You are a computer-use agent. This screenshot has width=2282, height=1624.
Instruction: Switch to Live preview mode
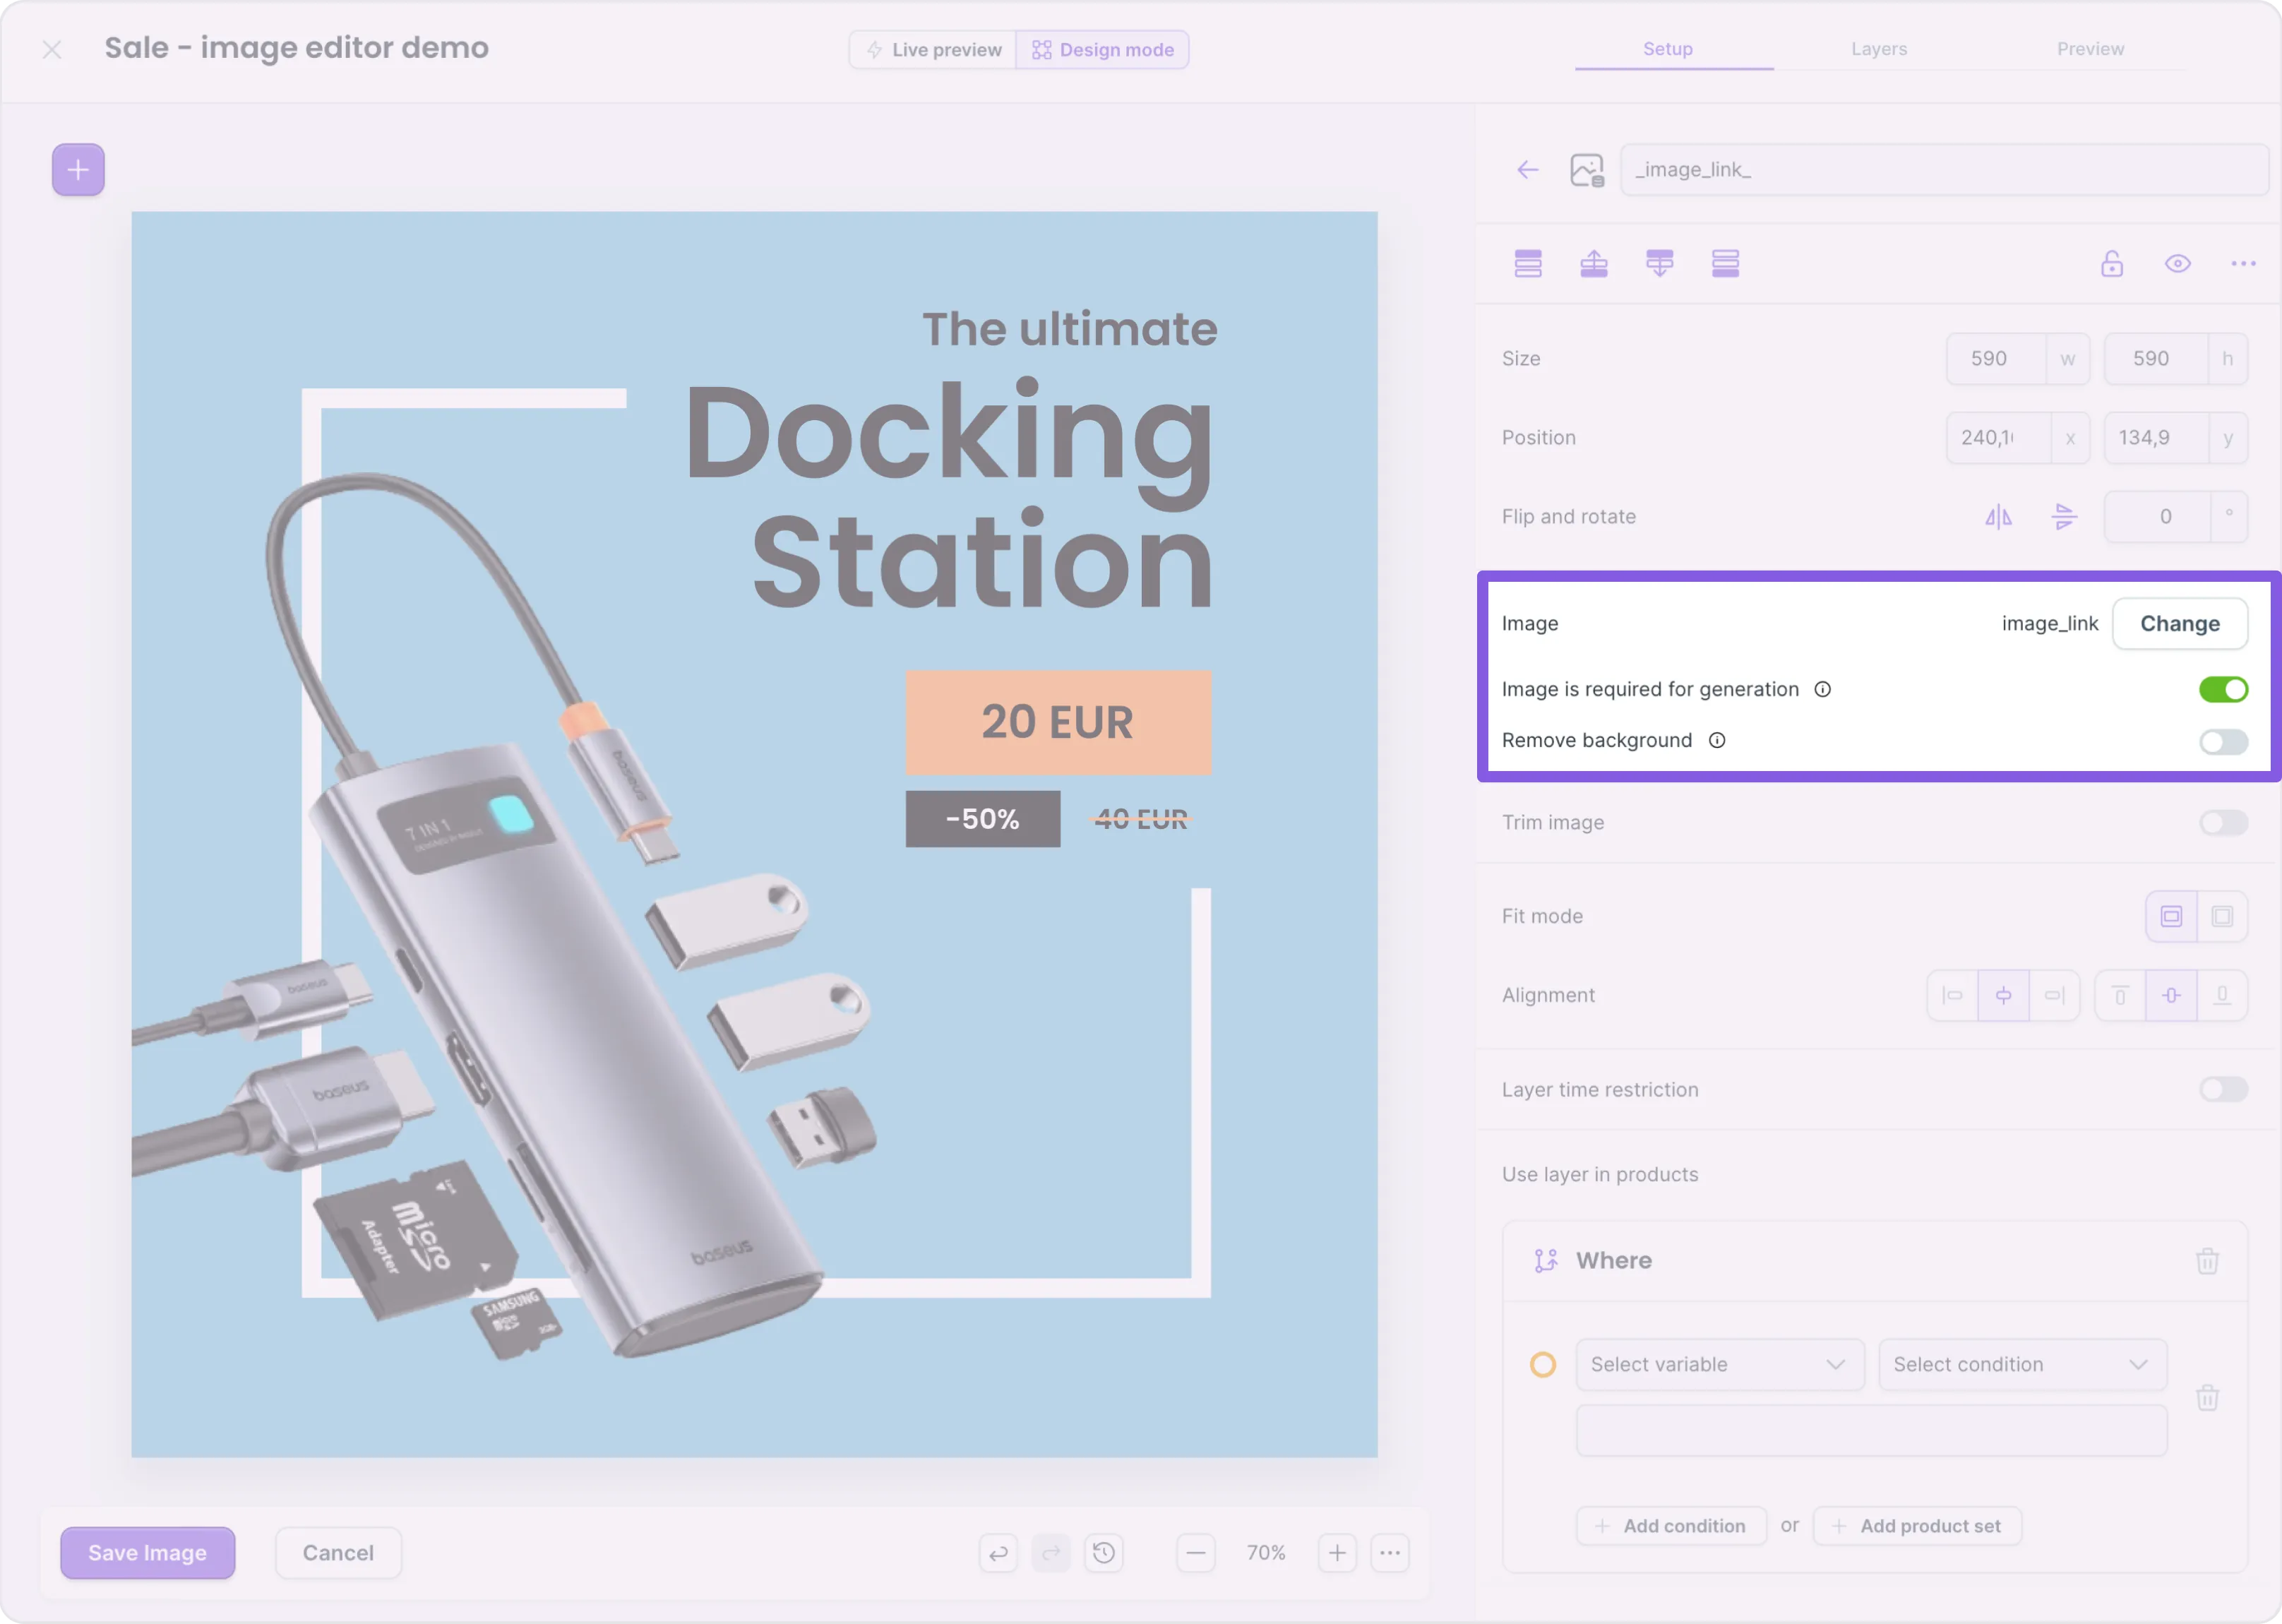(933, 49)
